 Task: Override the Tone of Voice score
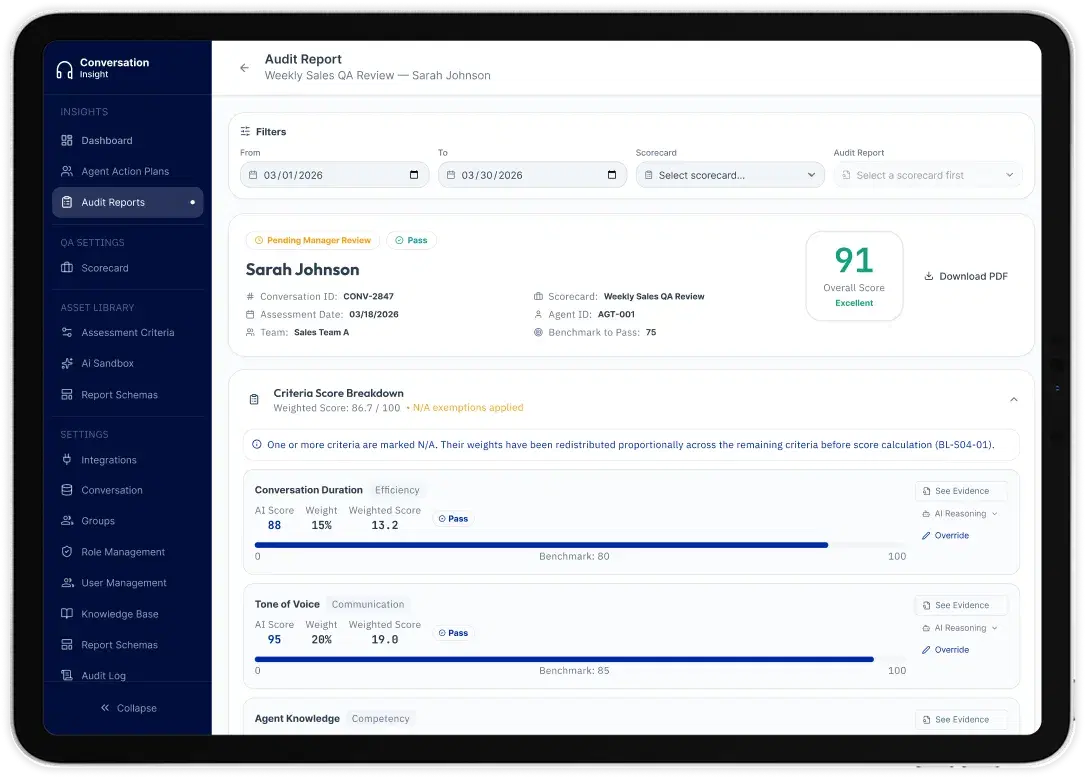point(945,650)
